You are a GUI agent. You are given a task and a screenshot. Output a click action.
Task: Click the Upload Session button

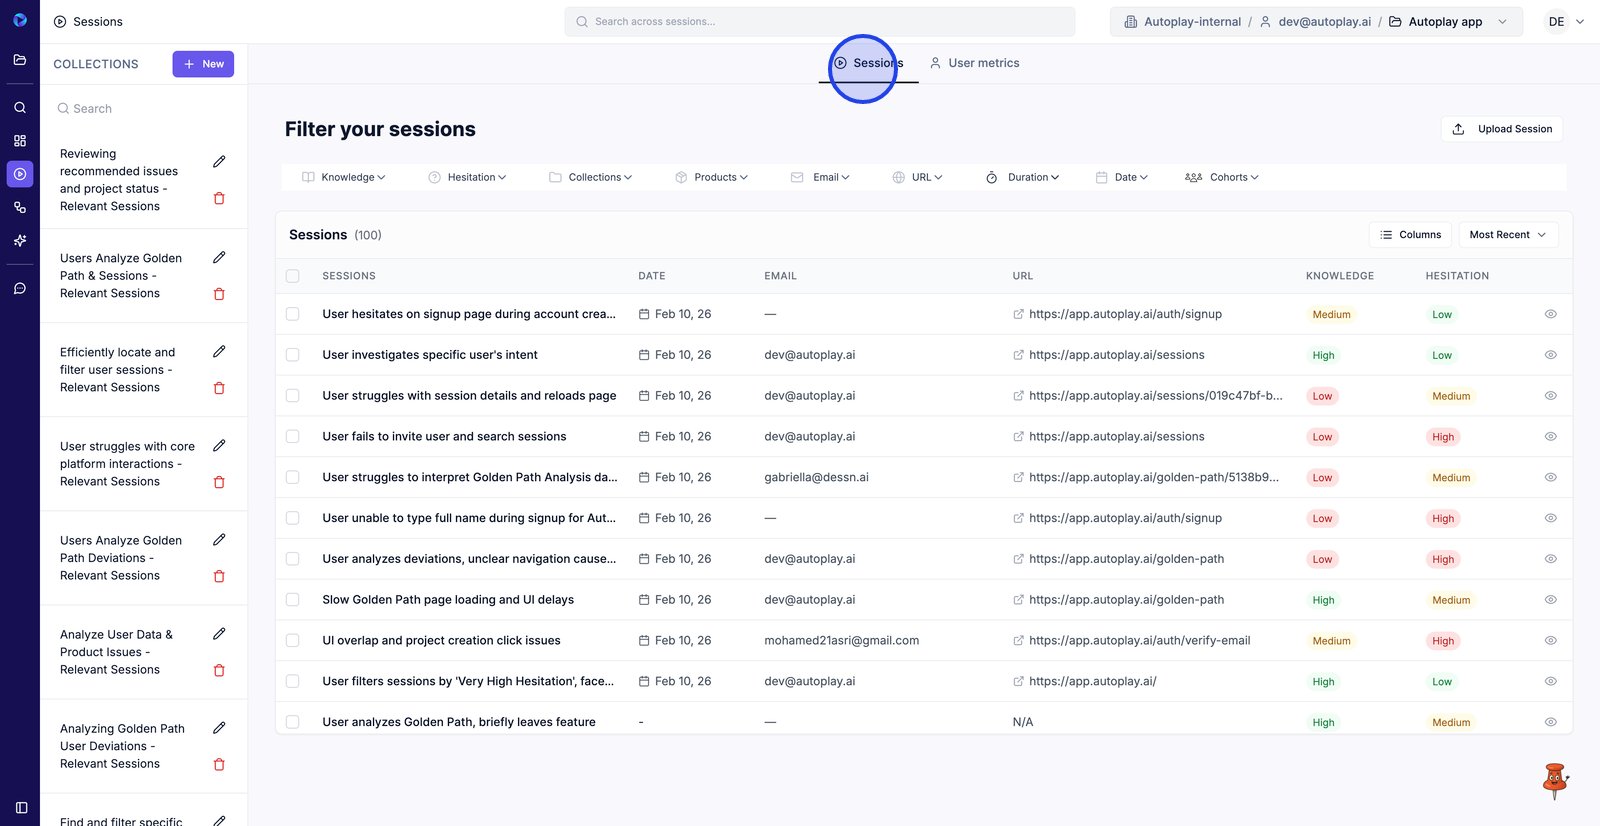tap(1502, 129)
